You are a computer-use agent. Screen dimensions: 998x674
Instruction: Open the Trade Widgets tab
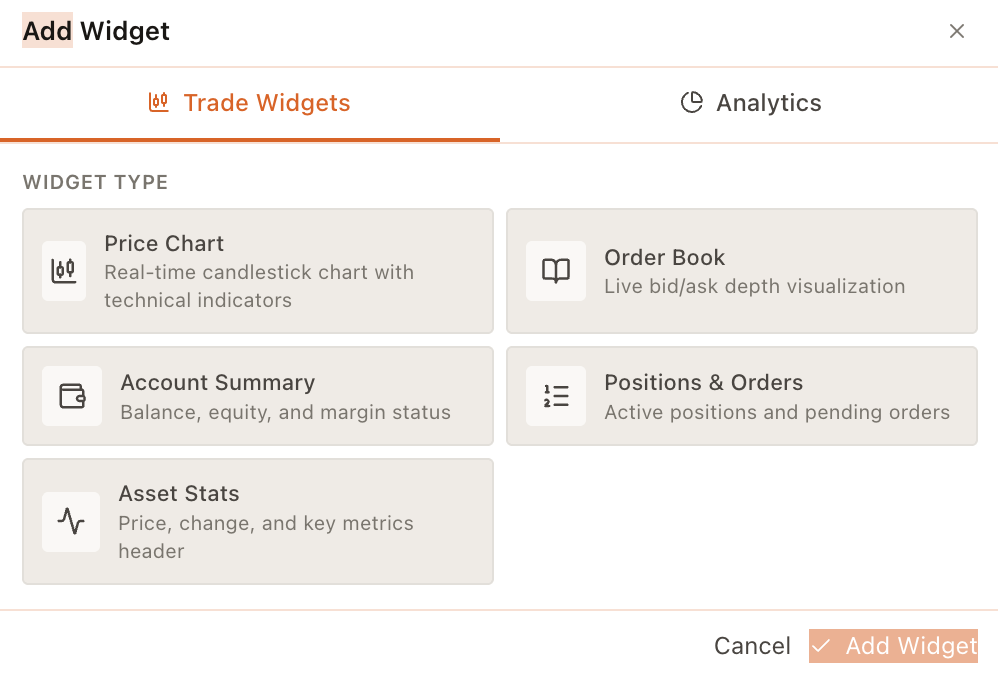click(x=249, y=102)
